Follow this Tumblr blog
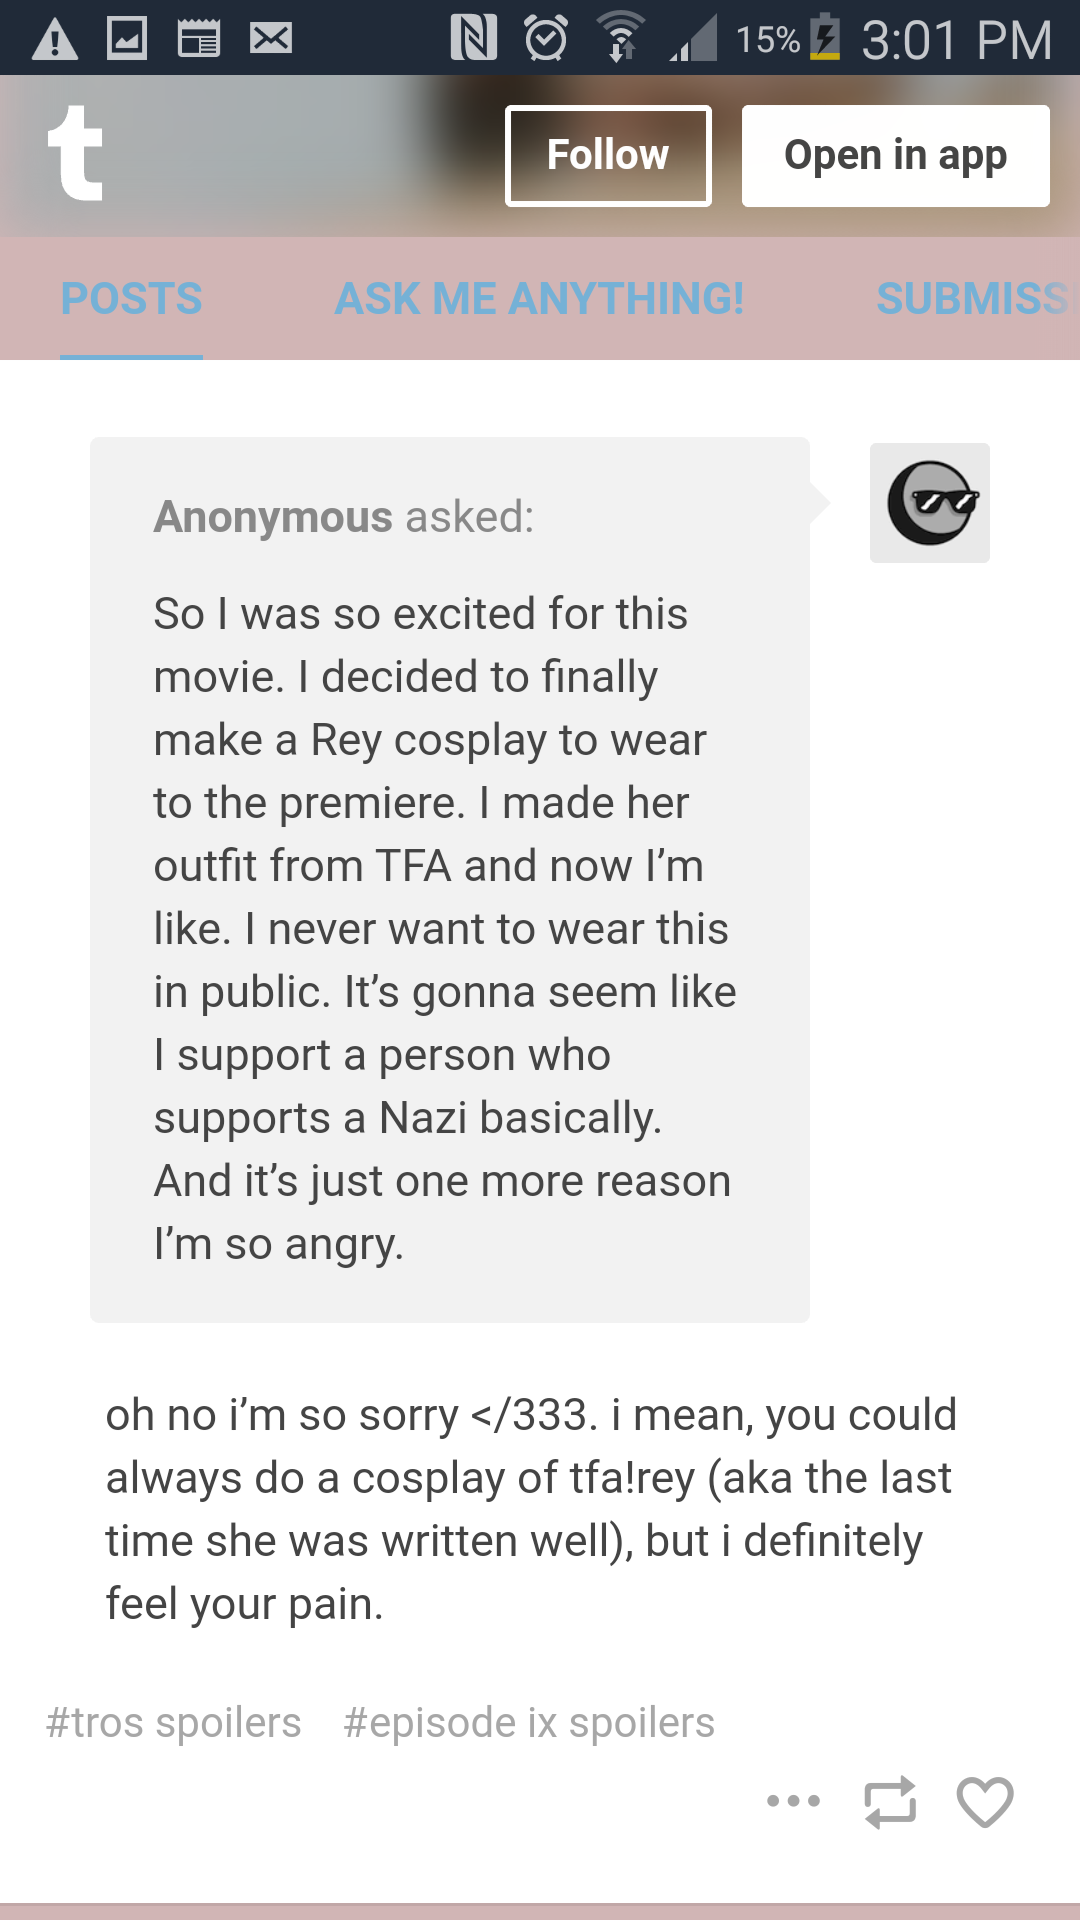This screenshot has width=1080, height=1920. (608, 156)
